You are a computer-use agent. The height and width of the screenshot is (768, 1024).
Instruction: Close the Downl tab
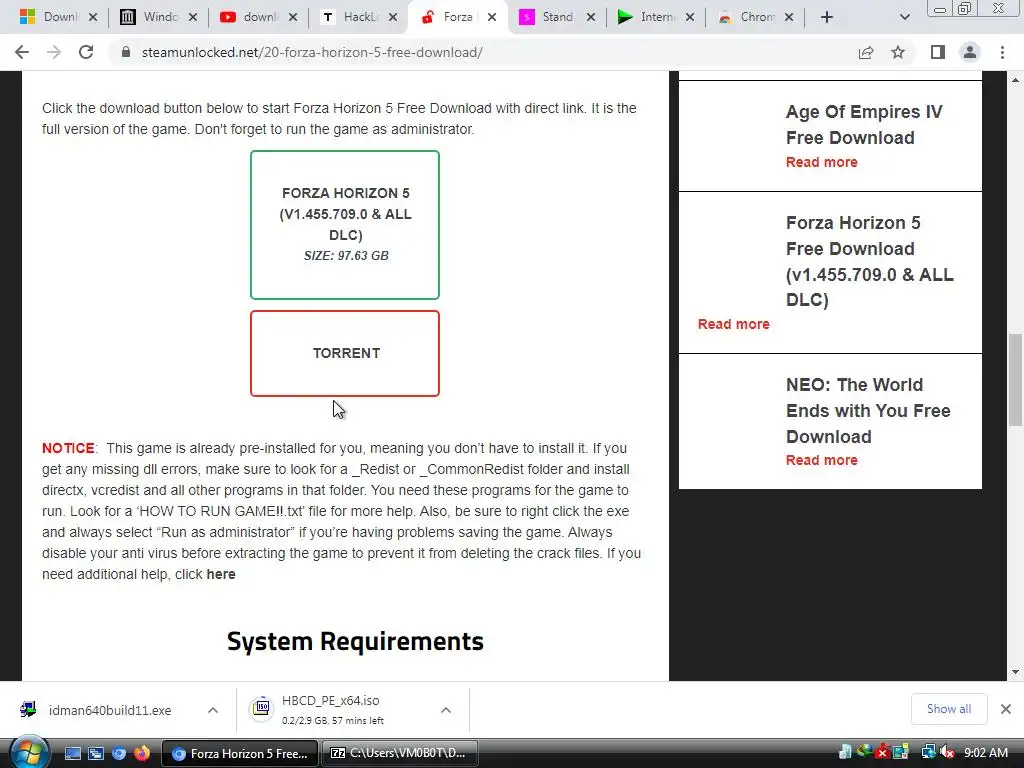pyautogui.click(x=93, y=18)
